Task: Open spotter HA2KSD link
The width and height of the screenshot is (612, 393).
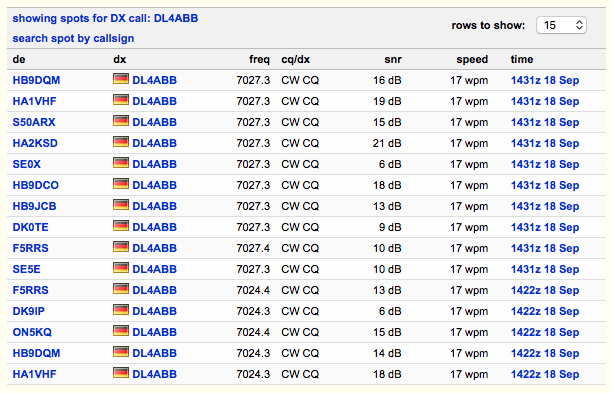Action: click(x=35, y=143)
